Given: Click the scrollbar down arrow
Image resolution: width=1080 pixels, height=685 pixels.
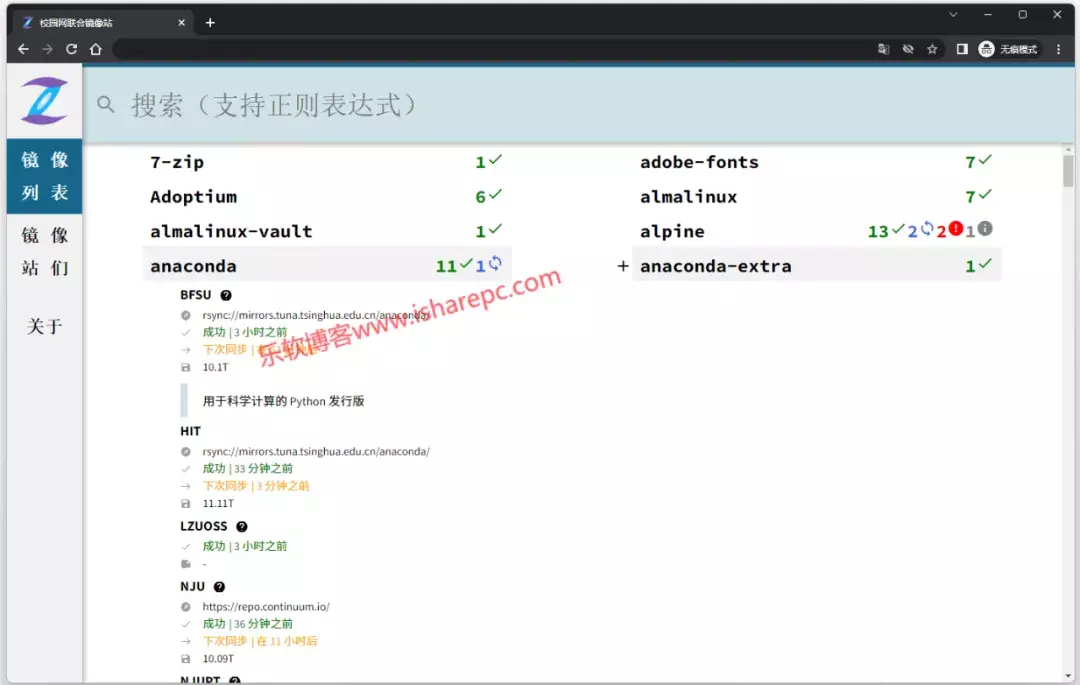Looking at the screenshot, I should (1068, 676).
